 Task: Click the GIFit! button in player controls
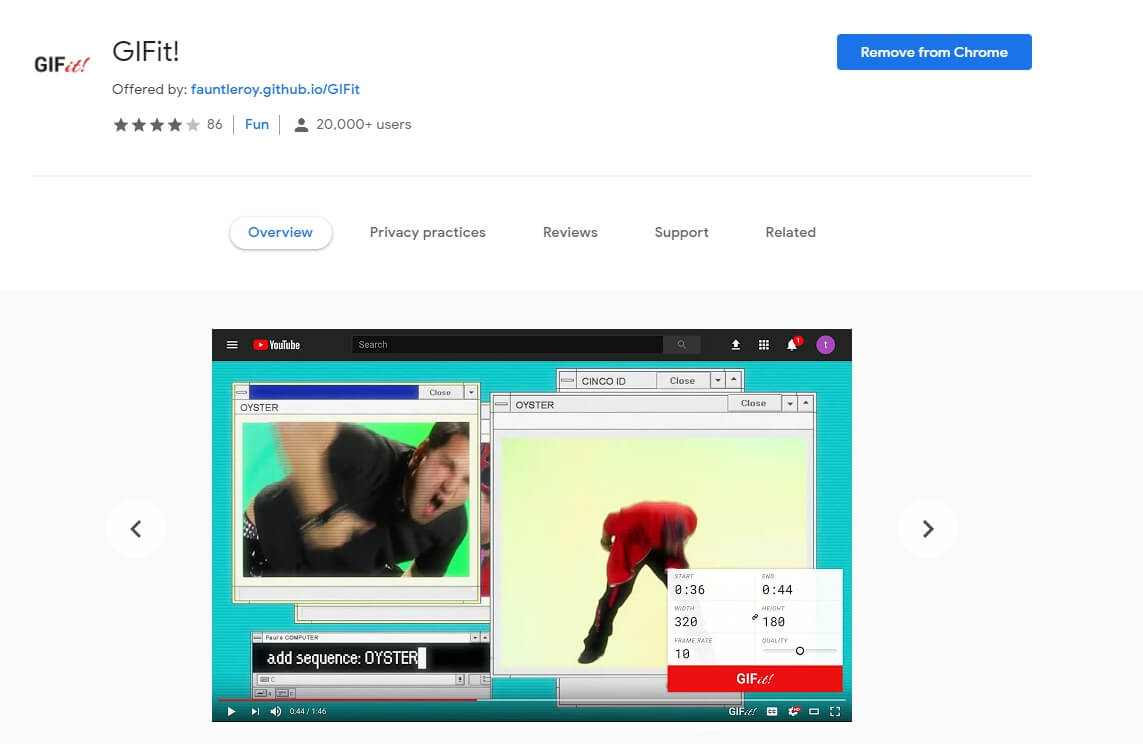coord(742,711)
